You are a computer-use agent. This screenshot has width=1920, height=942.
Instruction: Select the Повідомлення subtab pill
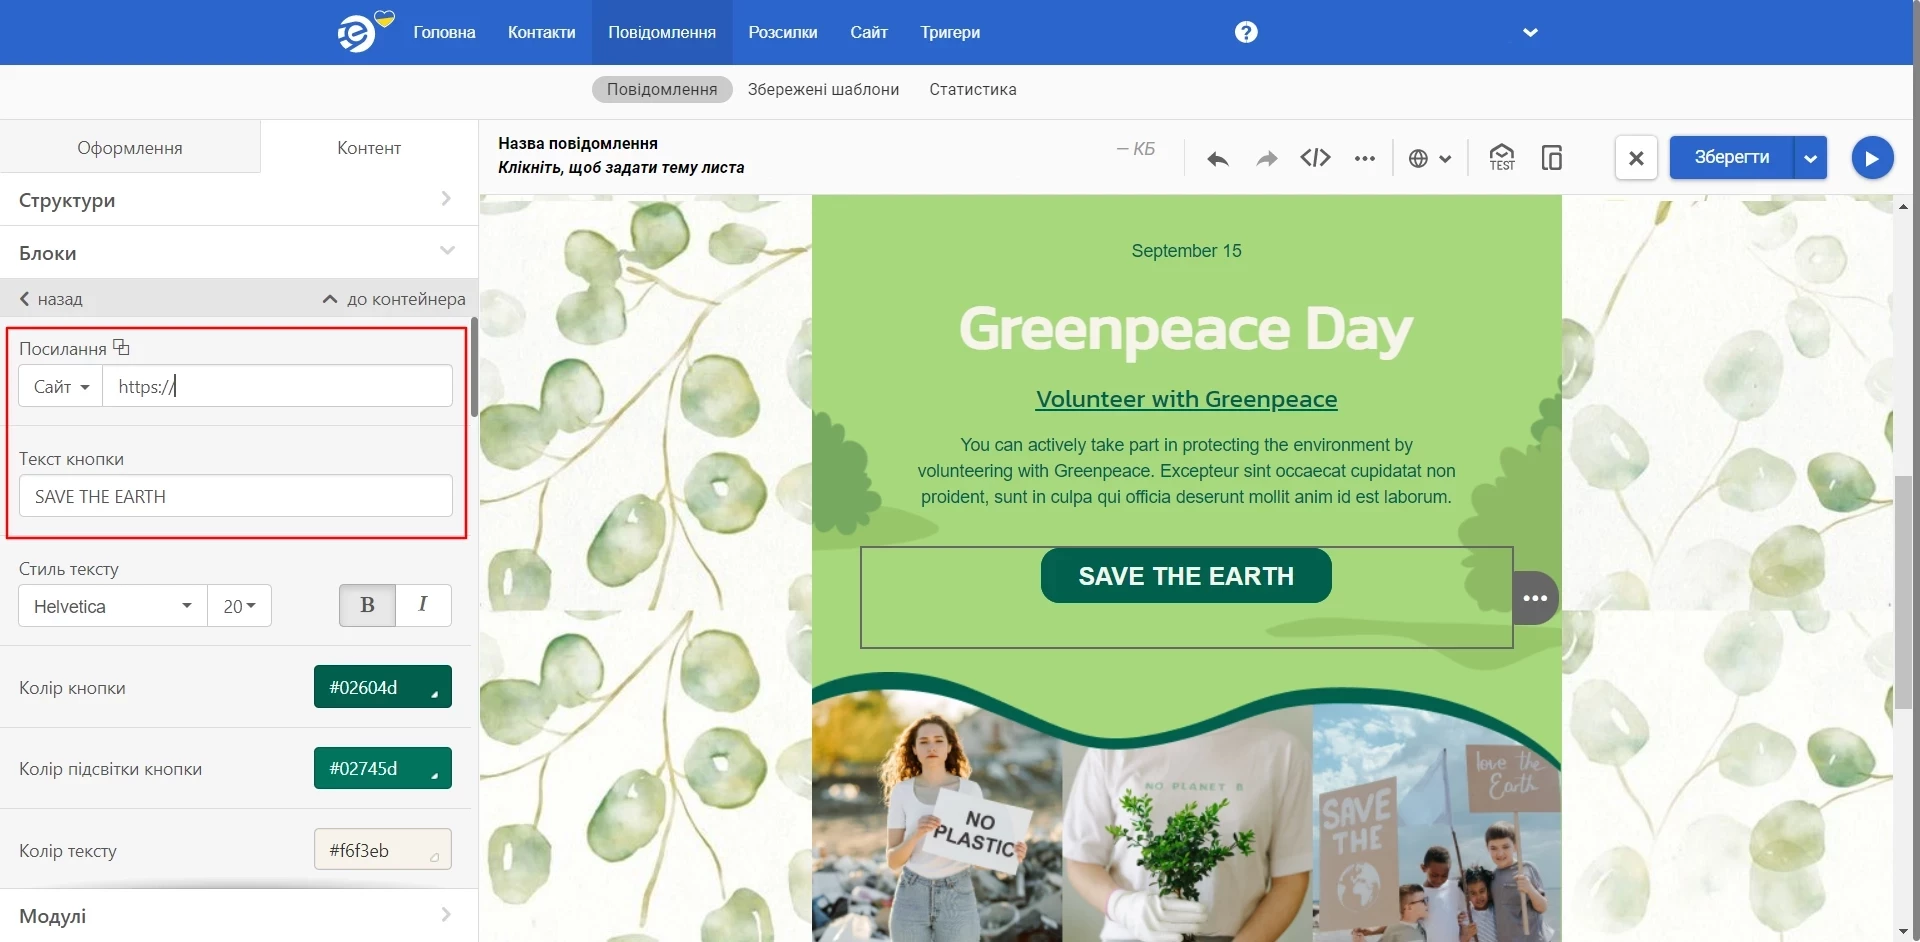point(662,89)
